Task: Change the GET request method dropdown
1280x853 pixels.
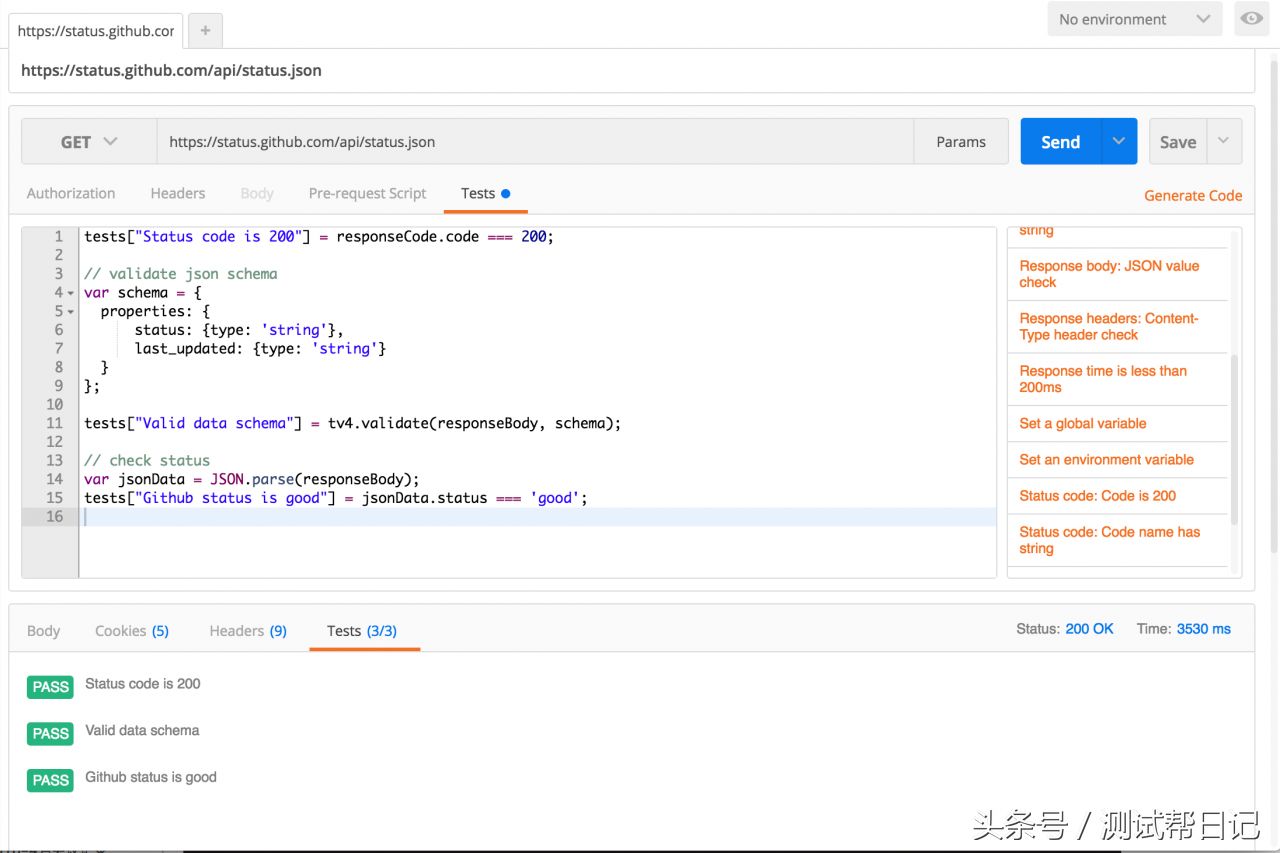Action: [89, 142]
